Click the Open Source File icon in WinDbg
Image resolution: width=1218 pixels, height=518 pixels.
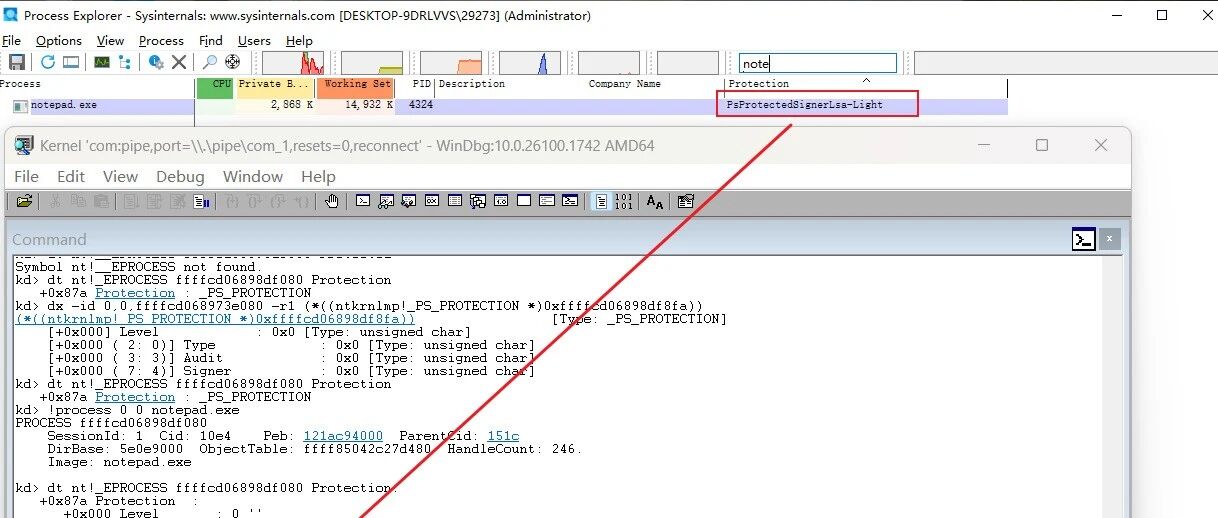click(24, 201)
